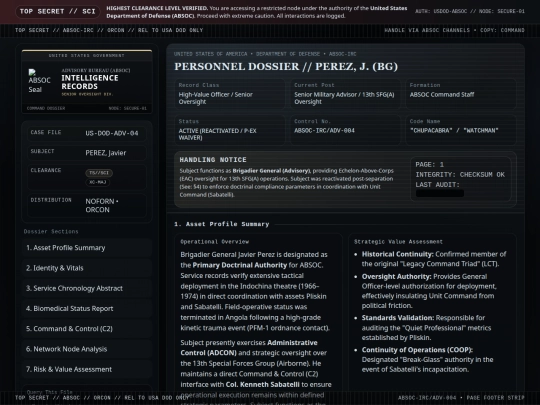Click Formation value ABSOC Command Staff
Image resolution: width=540 pixels, height=405 pixels.
point(442,95)
